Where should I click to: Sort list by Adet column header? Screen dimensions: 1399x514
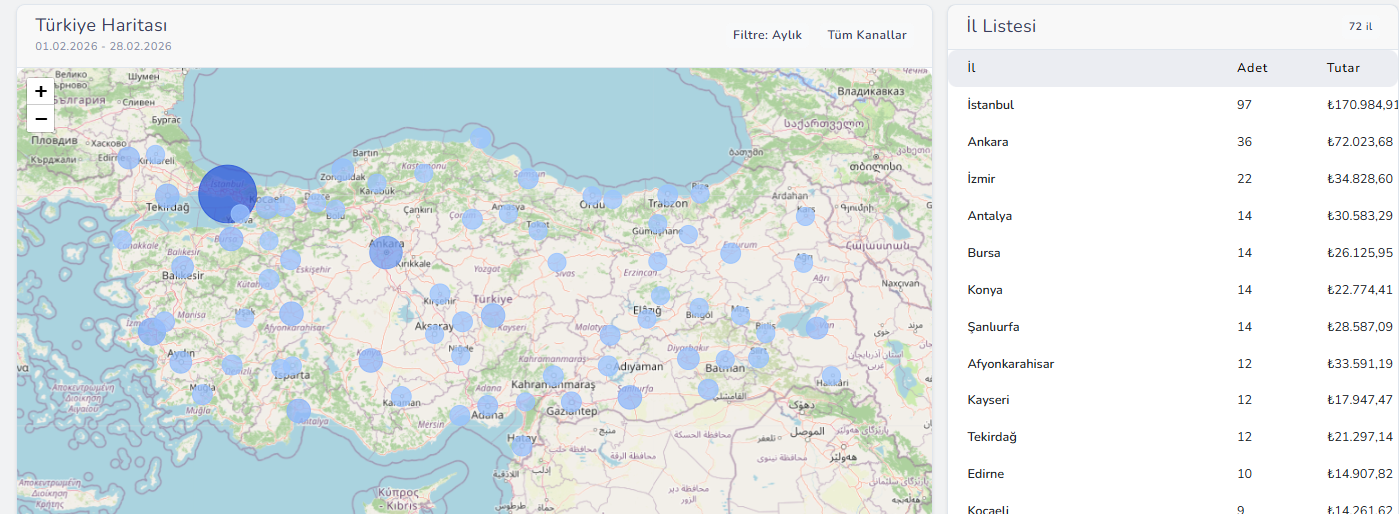pyautogui.click(x=1252, y=68)
